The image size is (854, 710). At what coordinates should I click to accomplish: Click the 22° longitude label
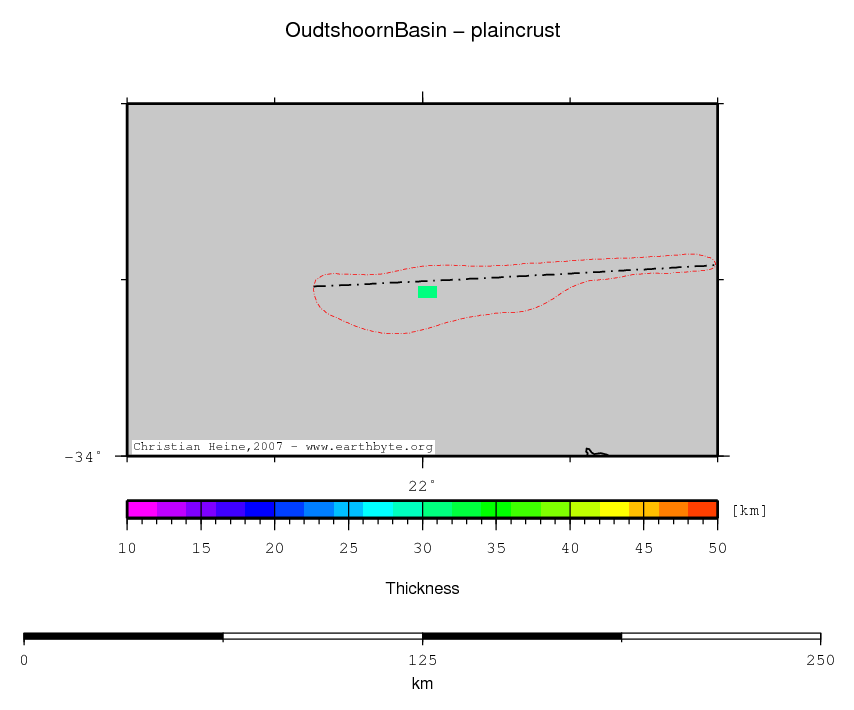tap(422, 486)
